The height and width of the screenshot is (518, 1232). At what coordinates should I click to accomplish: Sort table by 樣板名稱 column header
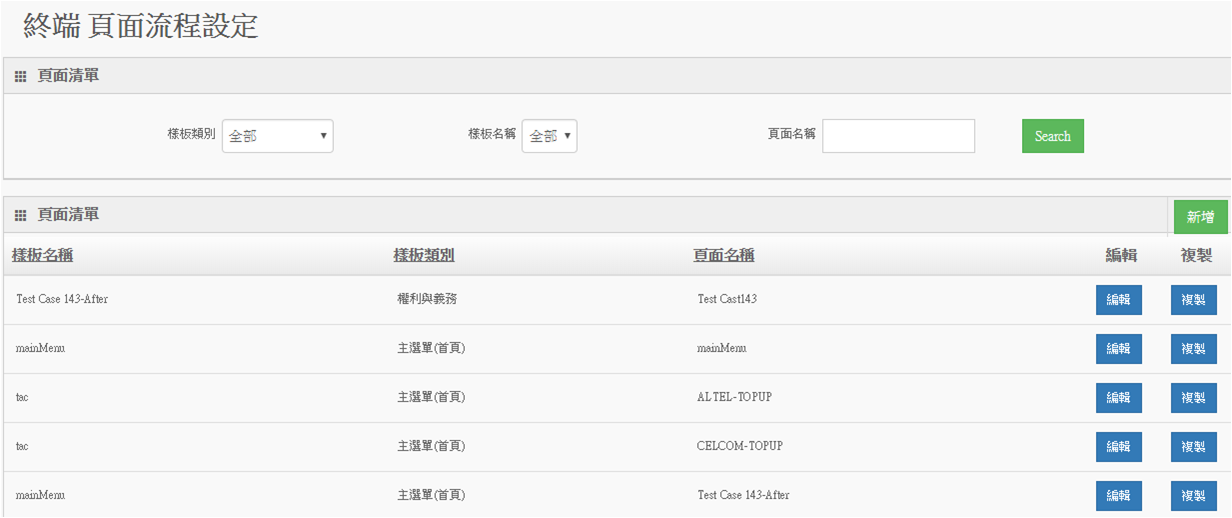[42, 255]
